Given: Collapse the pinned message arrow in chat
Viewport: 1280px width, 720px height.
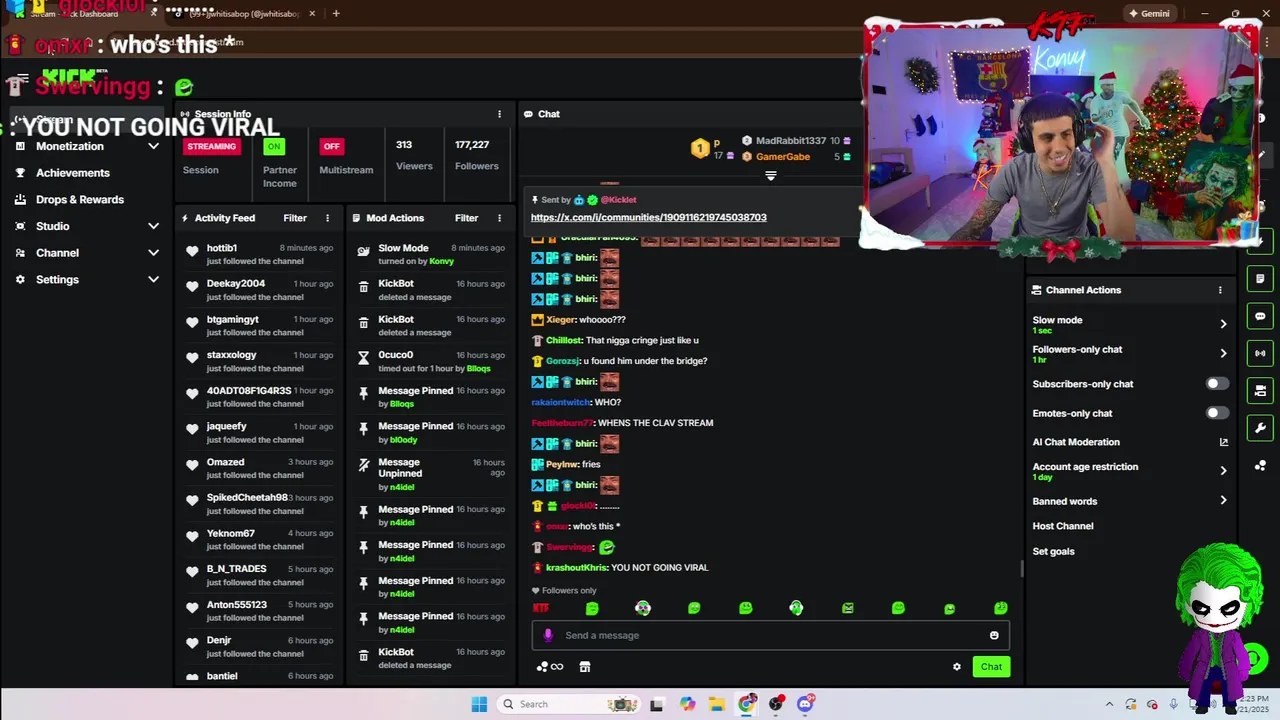Looking at the screenshot, I should pyautogui.click(x=770, y=176).
